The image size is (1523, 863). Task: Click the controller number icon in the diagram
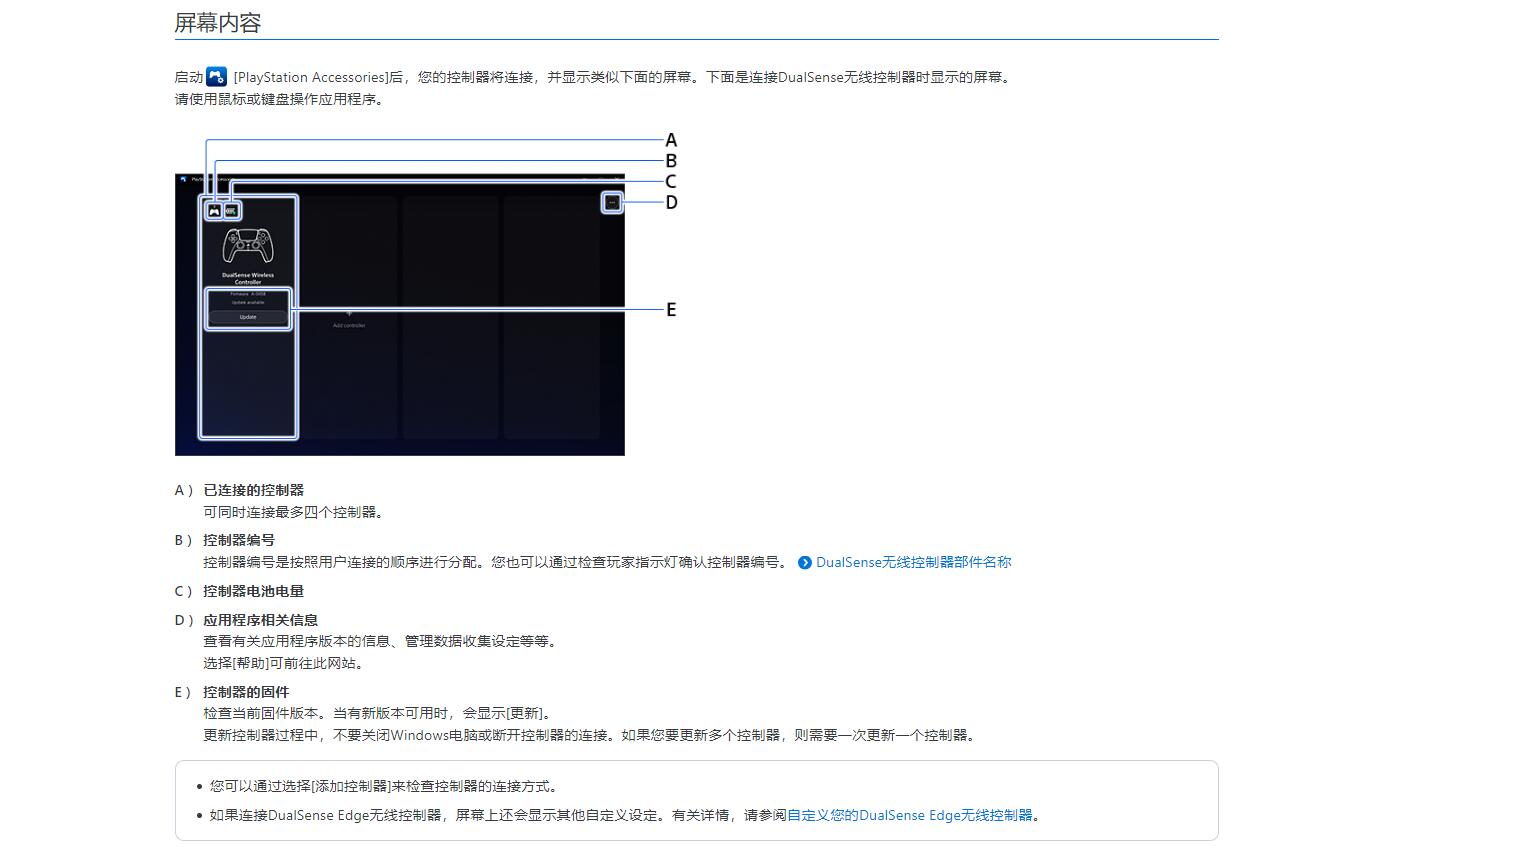214,211
